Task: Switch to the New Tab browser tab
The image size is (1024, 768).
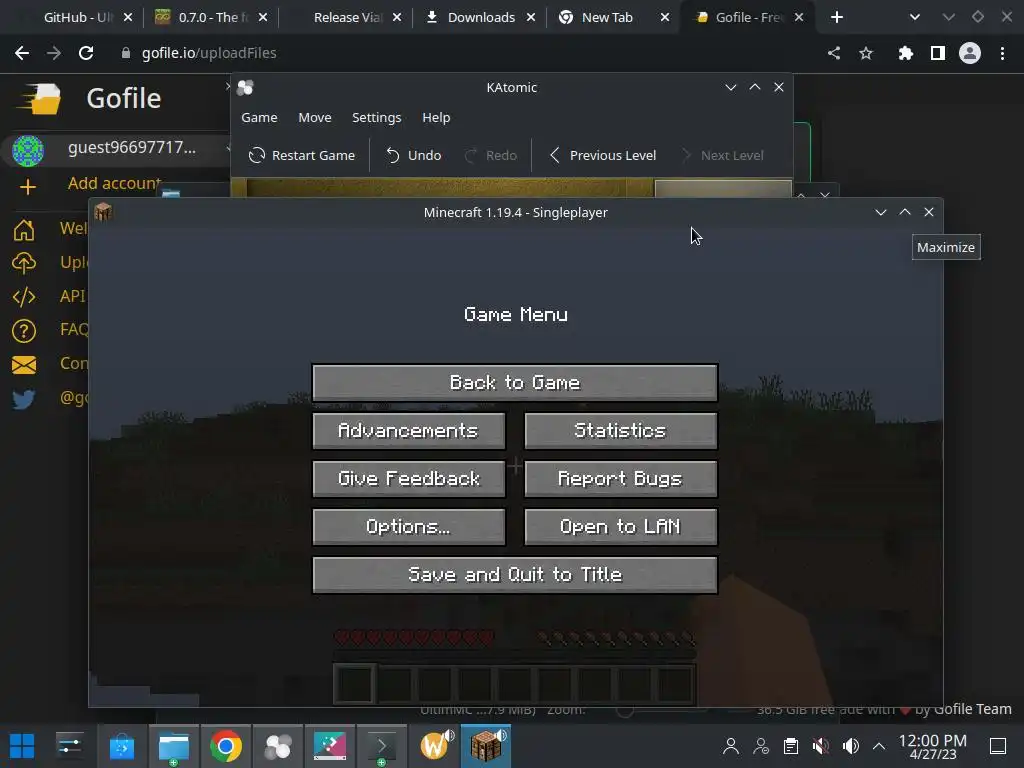Action: [607, 18]
